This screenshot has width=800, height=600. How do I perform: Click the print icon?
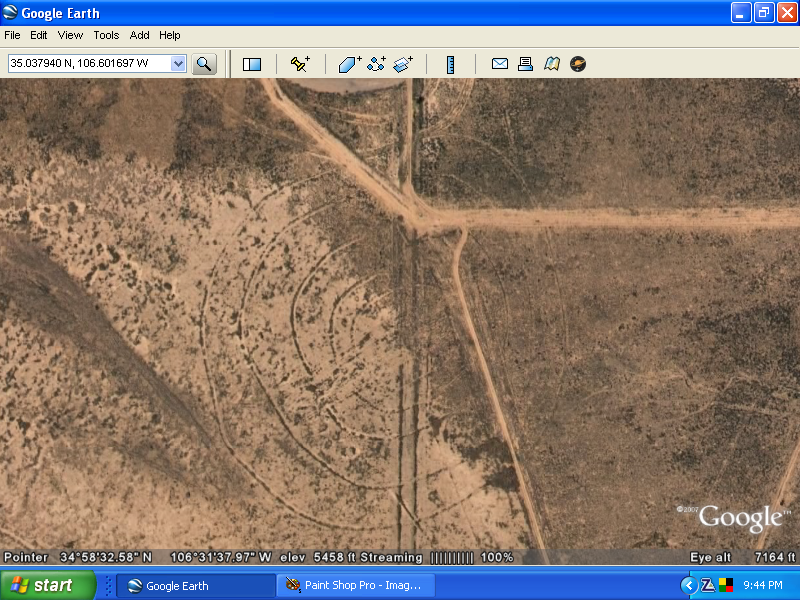click(525, 64)
